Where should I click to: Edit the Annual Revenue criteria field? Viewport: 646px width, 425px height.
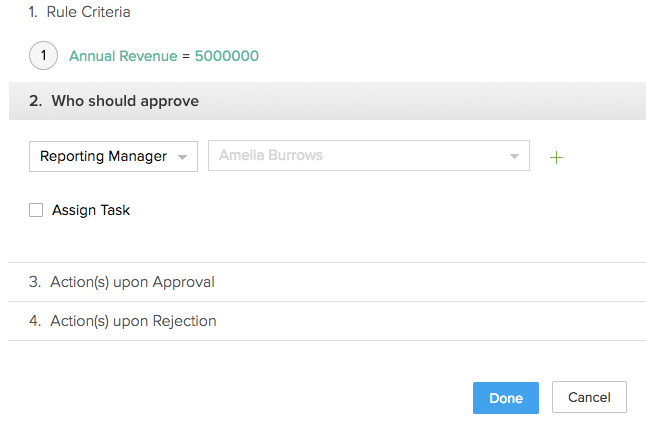(122, 56)
